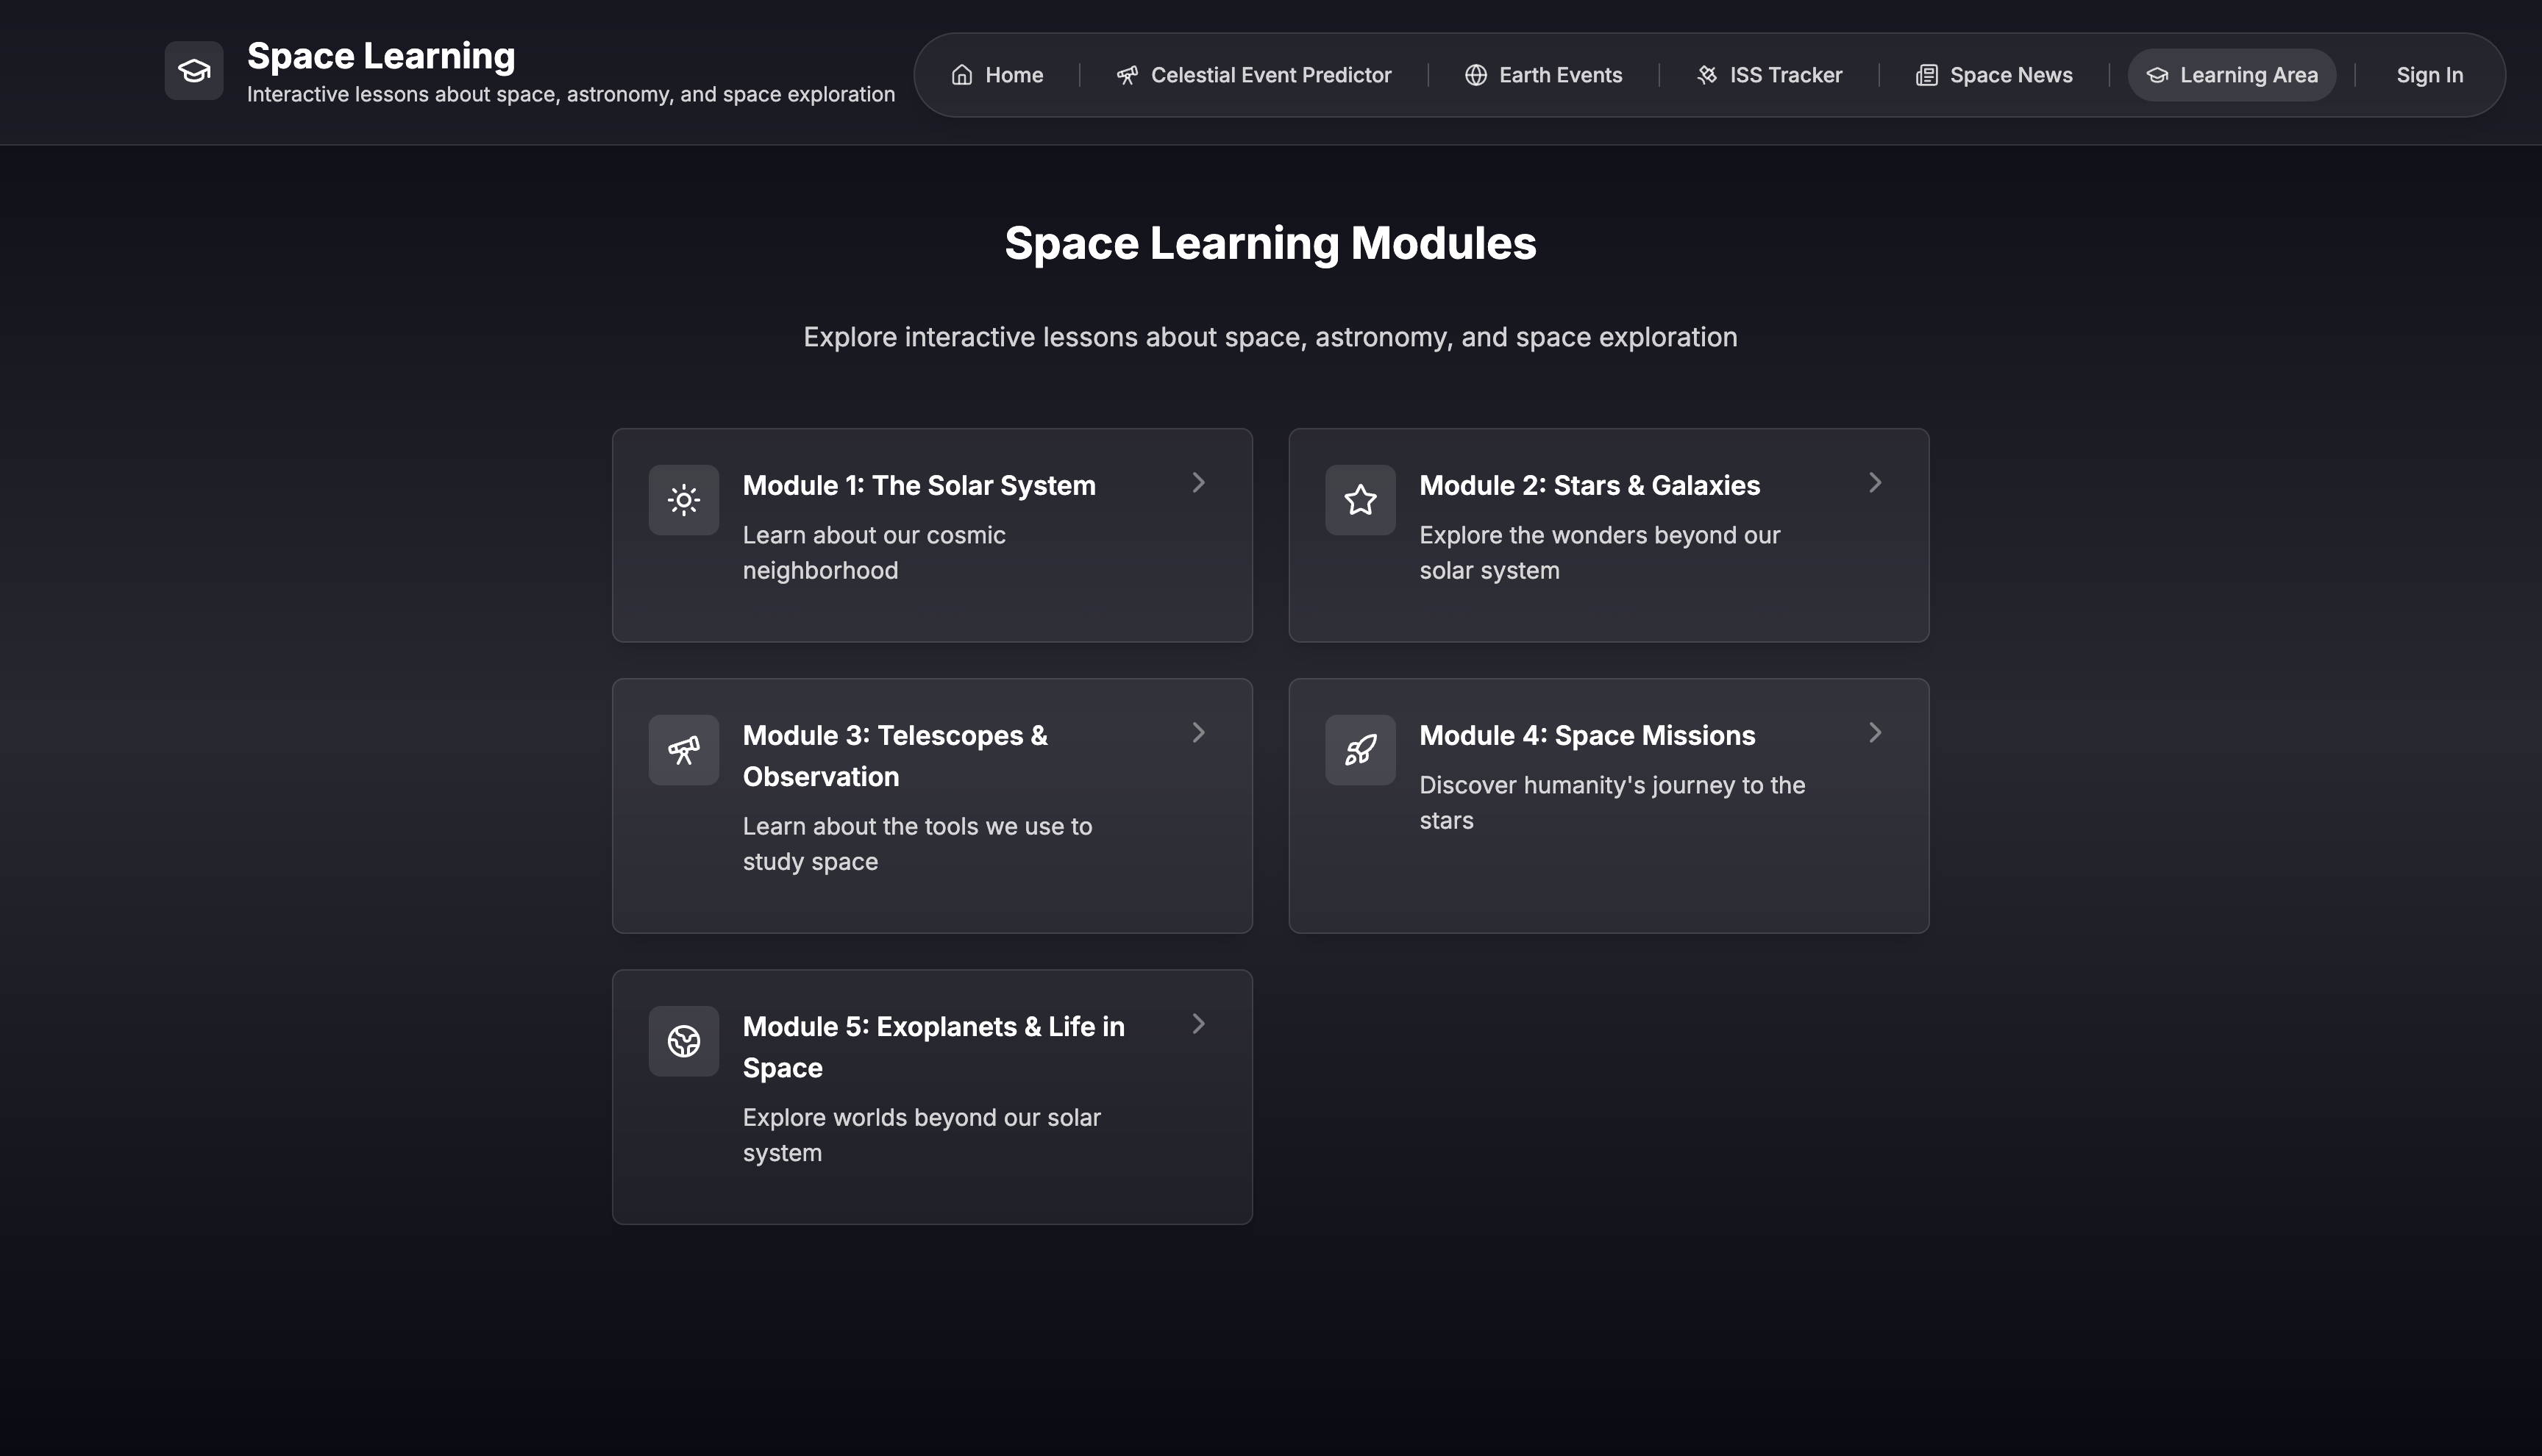Click the telescope icon on Module 3
Viewport: 2542px width, 1456px height.
coord(683,750)
